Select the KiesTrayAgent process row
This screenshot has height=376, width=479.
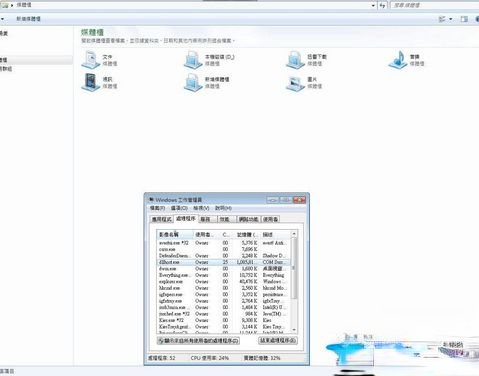224,327
